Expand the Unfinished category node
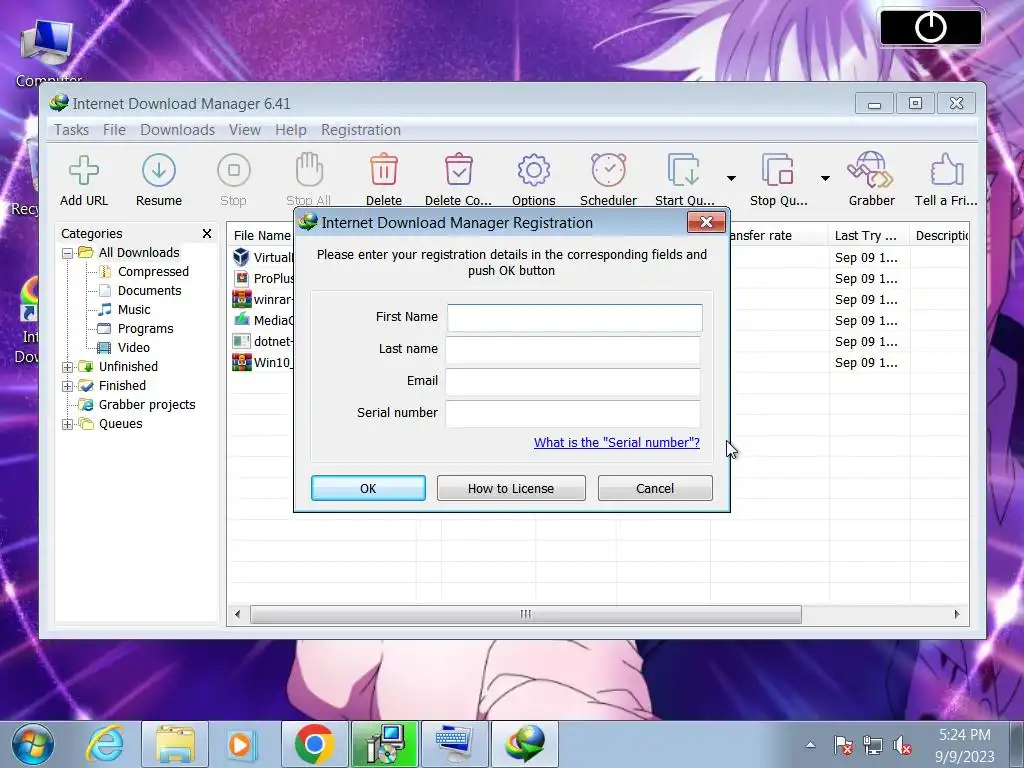This screenshot has width=1024, height=768. click(67, 367)
